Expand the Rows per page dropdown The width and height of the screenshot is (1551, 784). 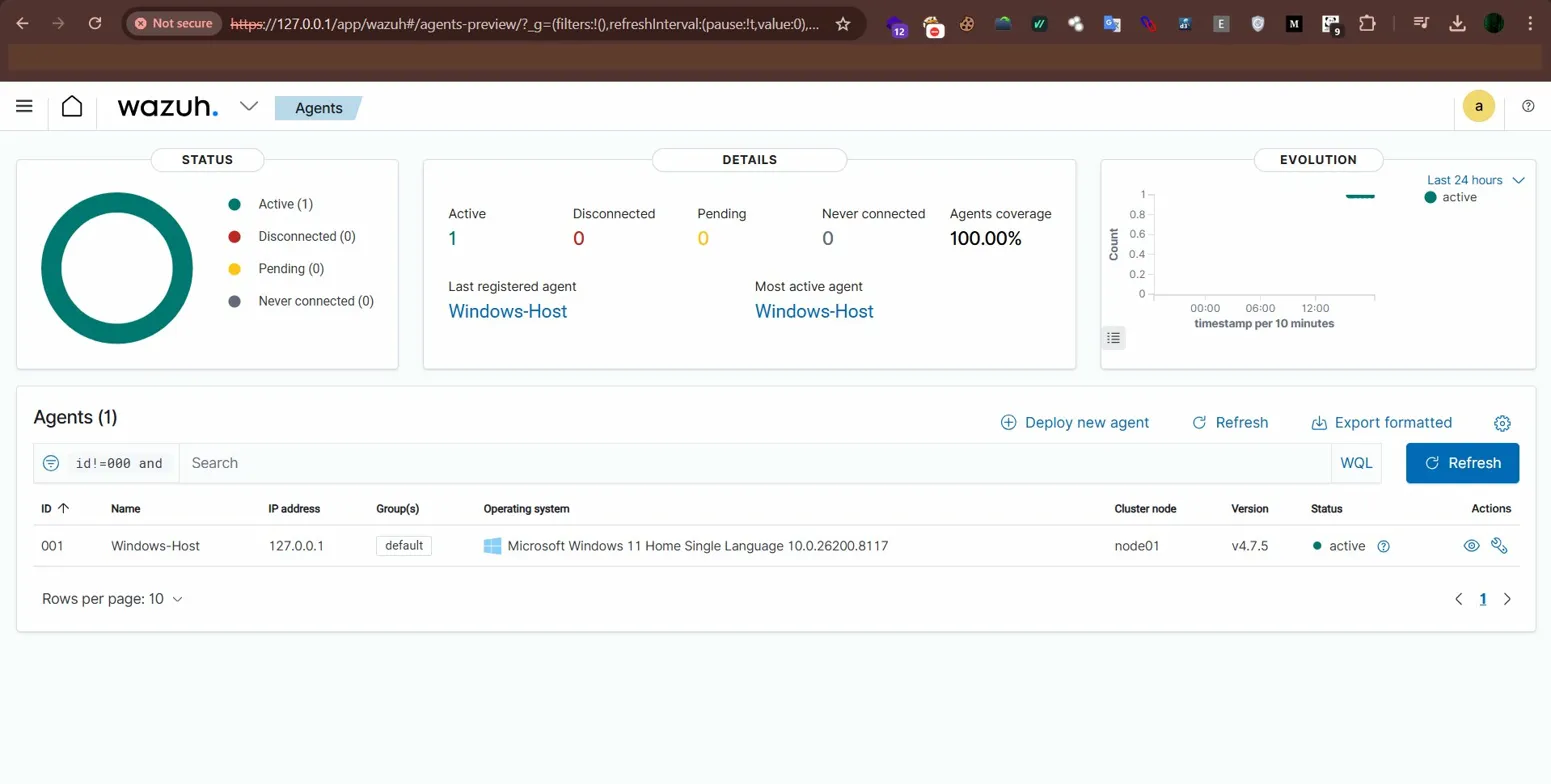pos(112,599)
